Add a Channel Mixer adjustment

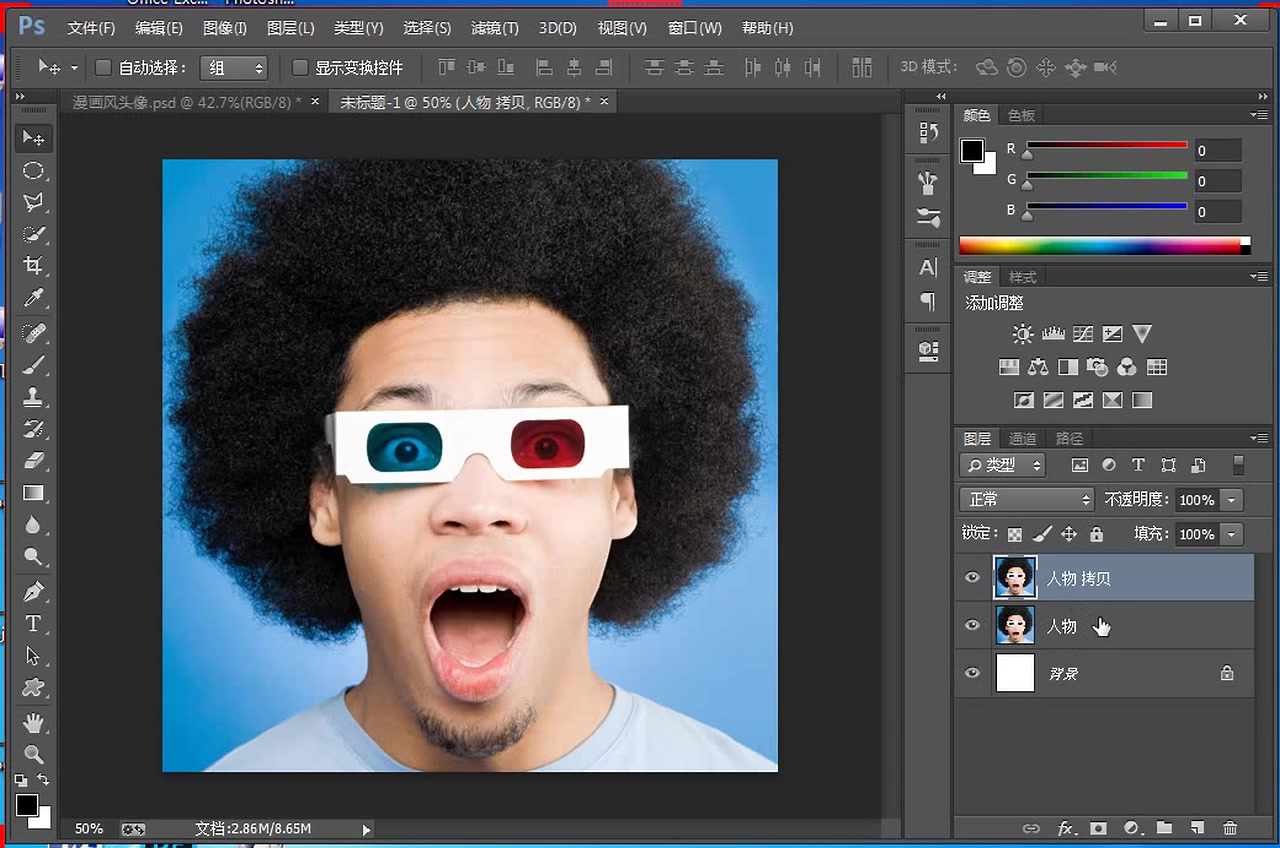[x=1127, y=367]
